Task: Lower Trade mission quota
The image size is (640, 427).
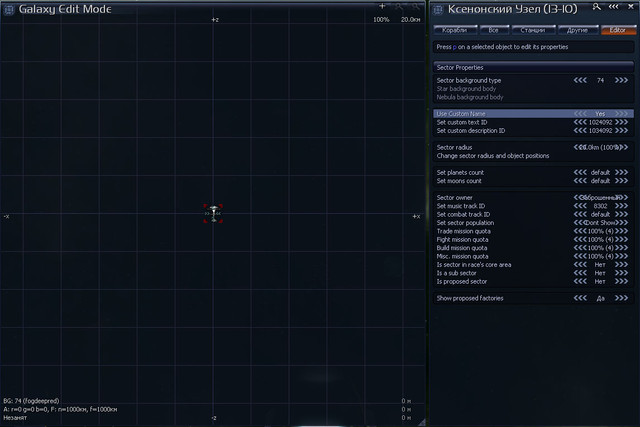Action: 580,231
